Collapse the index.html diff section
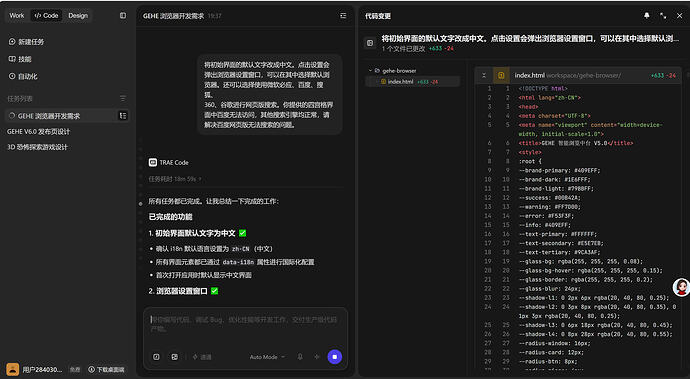 (484, 75)
